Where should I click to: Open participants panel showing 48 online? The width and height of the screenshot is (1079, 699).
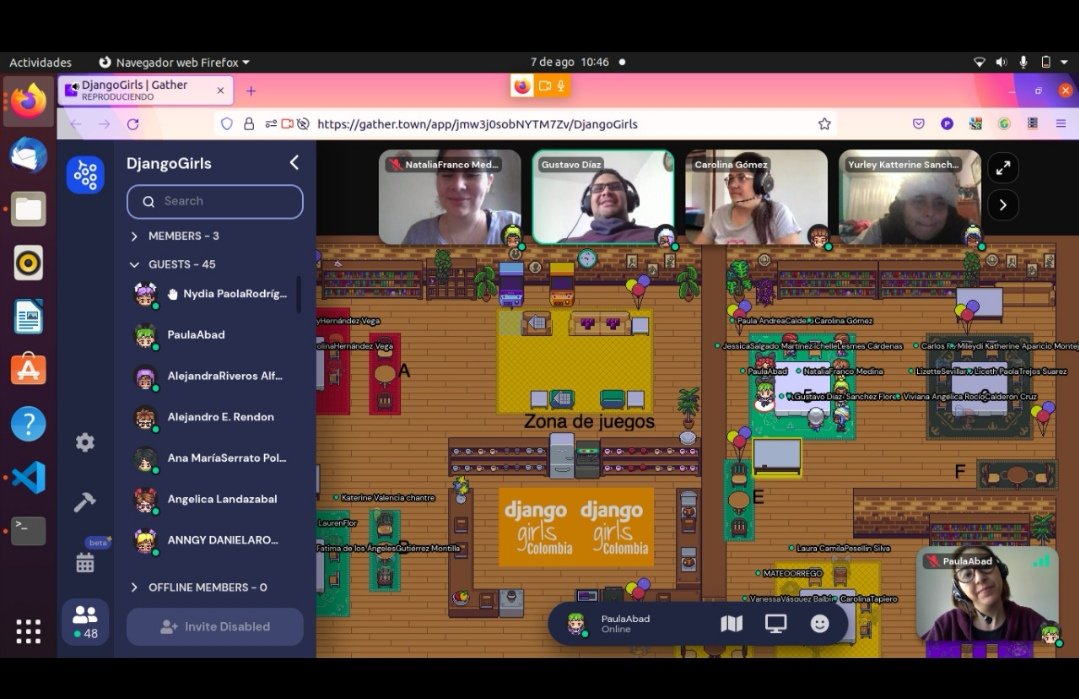coord(85,621)
